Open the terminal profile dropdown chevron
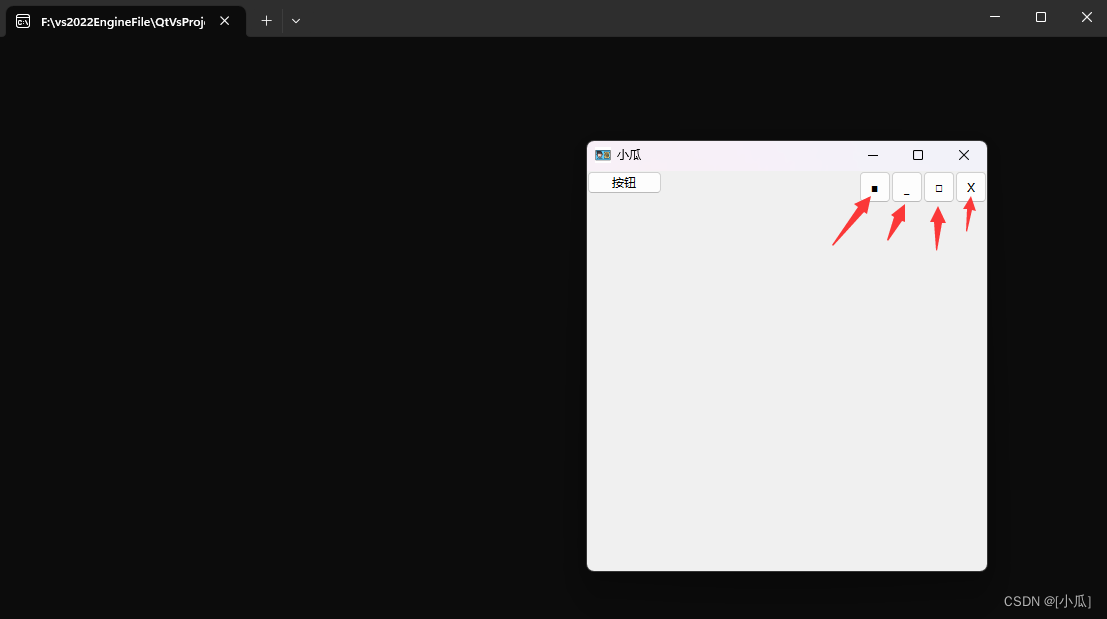1107x619 pixels. tap(296, 21)
